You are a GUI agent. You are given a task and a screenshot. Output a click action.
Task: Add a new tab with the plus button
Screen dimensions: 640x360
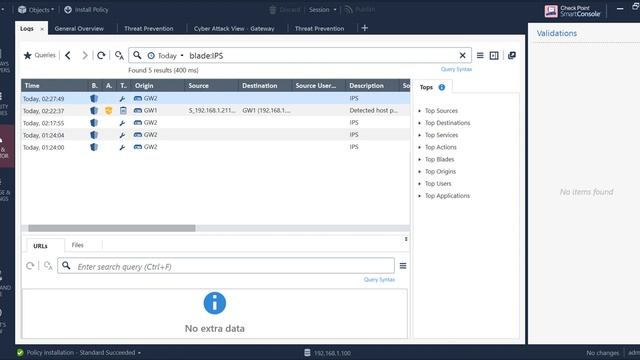[x=364, y=28]
